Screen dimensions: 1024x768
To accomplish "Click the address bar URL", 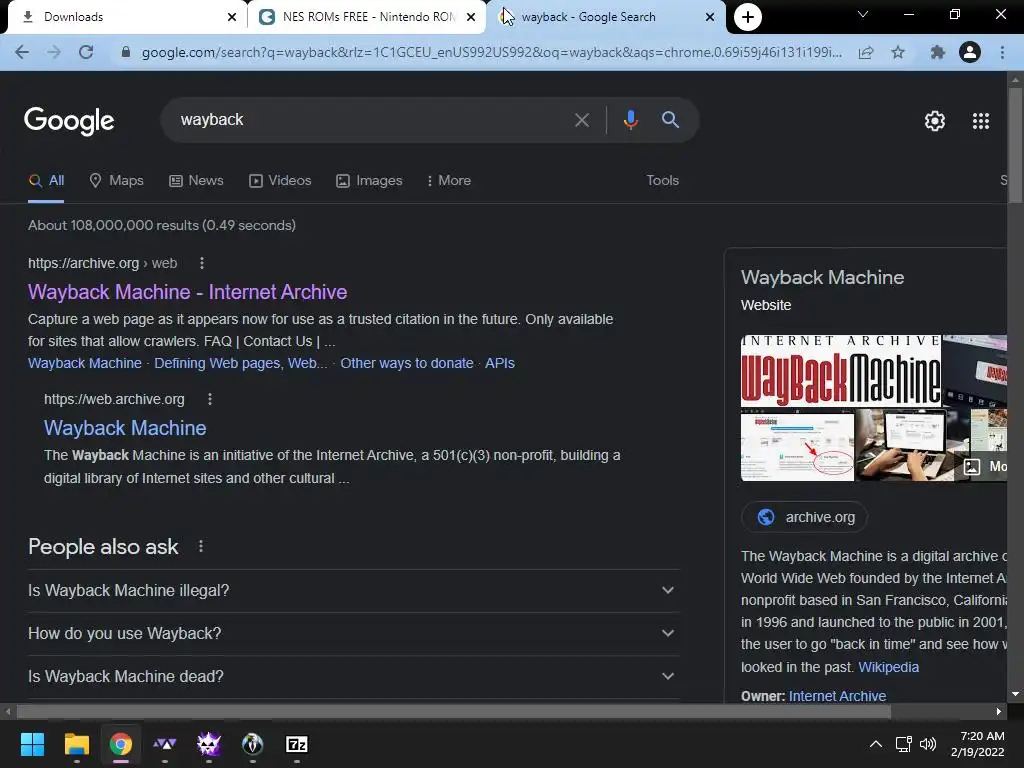I will pyautogui.click(x=491, y=52).
